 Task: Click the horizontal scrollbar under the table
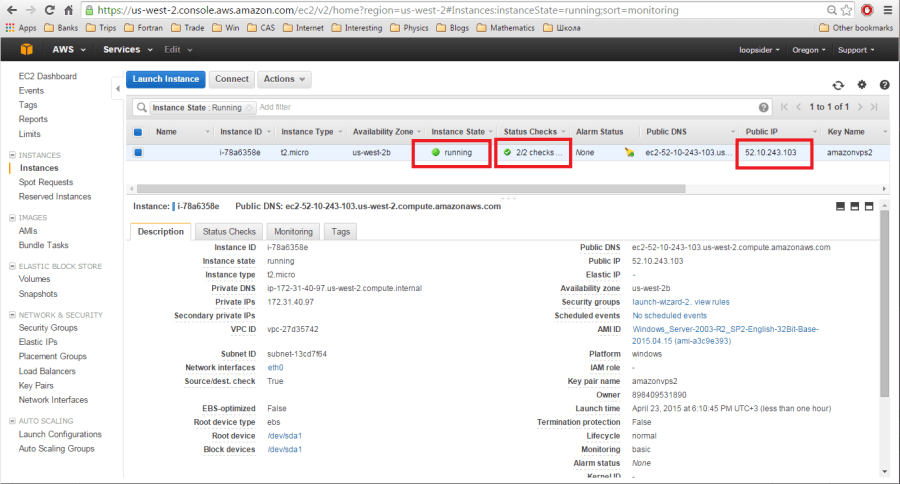point(411,188)
